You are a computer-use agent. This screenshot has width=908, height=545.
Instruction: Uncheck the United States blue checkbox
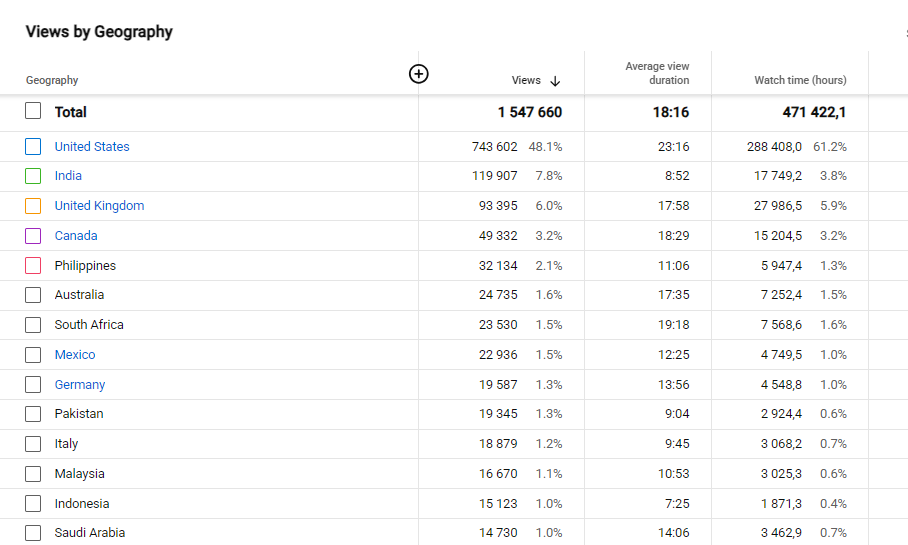33,147
